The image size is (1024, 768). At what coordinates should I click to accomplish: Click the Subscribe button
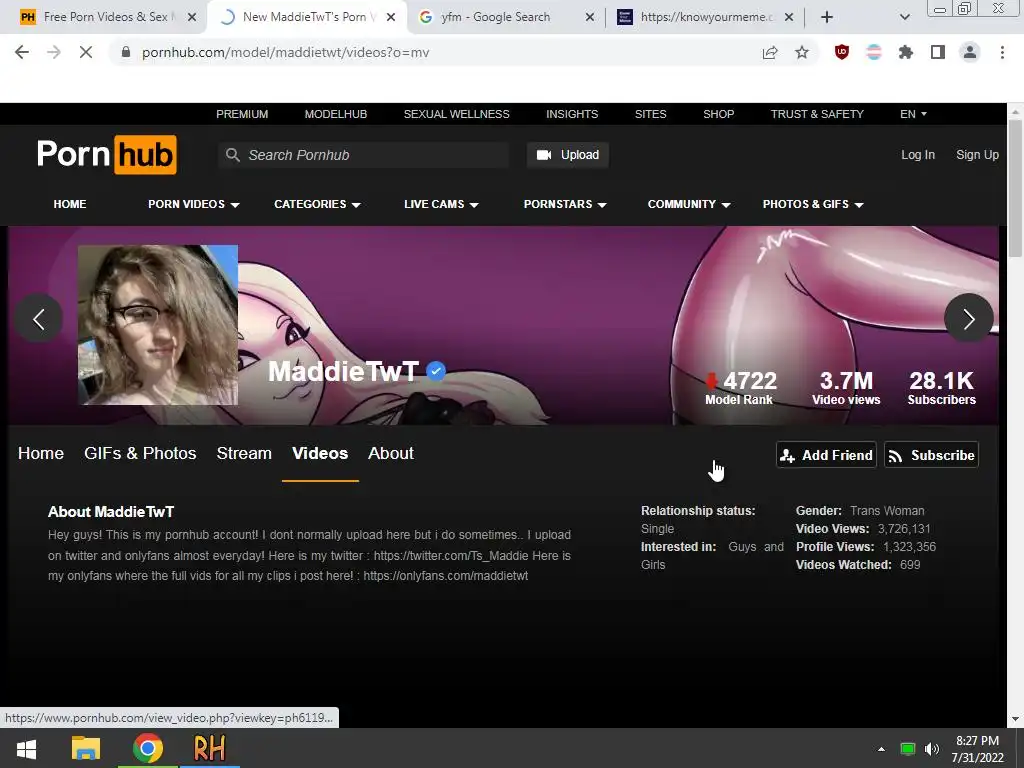931,455
